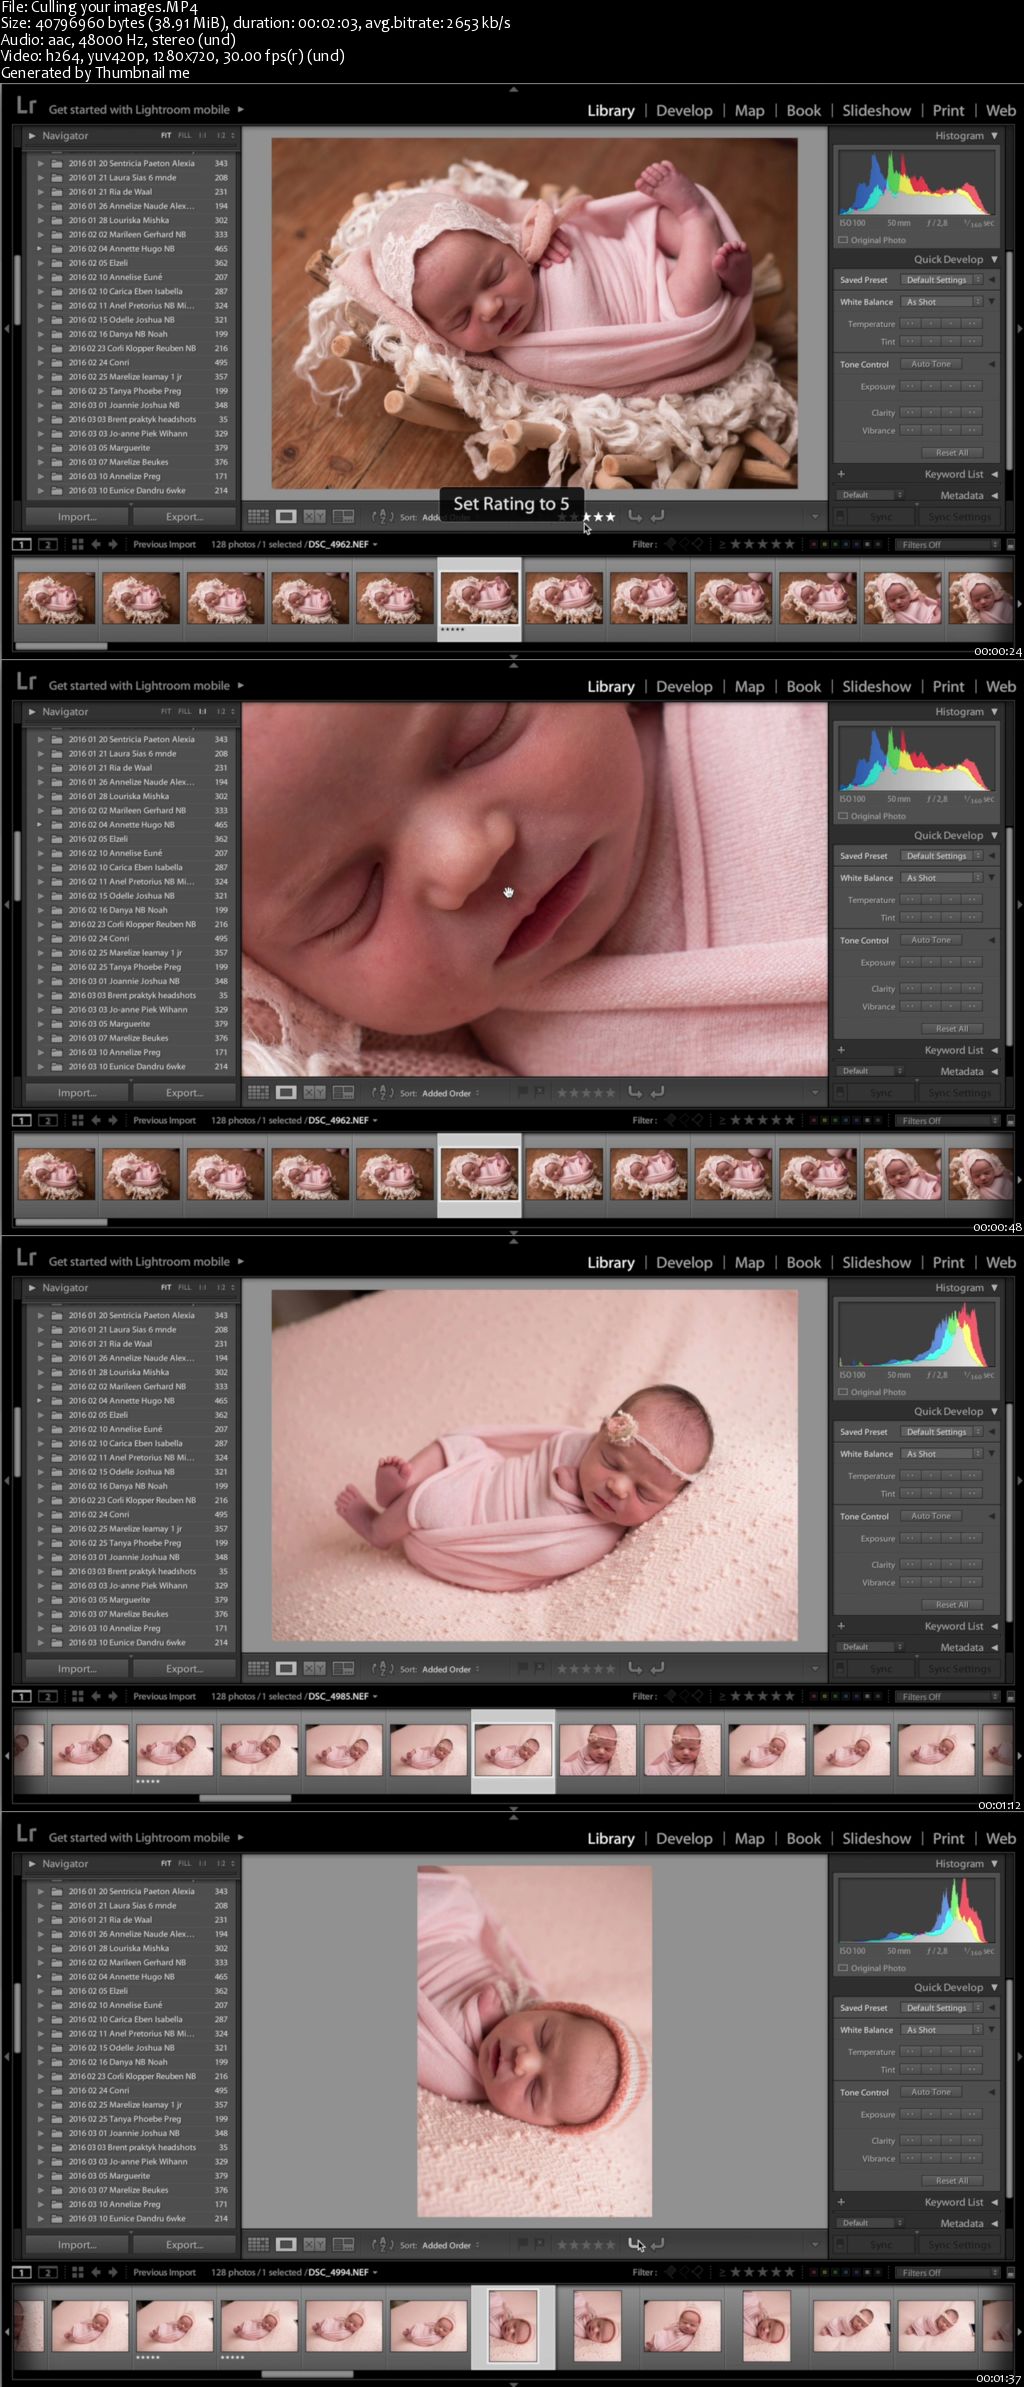This screenshot has width=1024, height=2387.
Task: Click Export button in the 00:00:48 frame
Action: [x=184, y=1093]
